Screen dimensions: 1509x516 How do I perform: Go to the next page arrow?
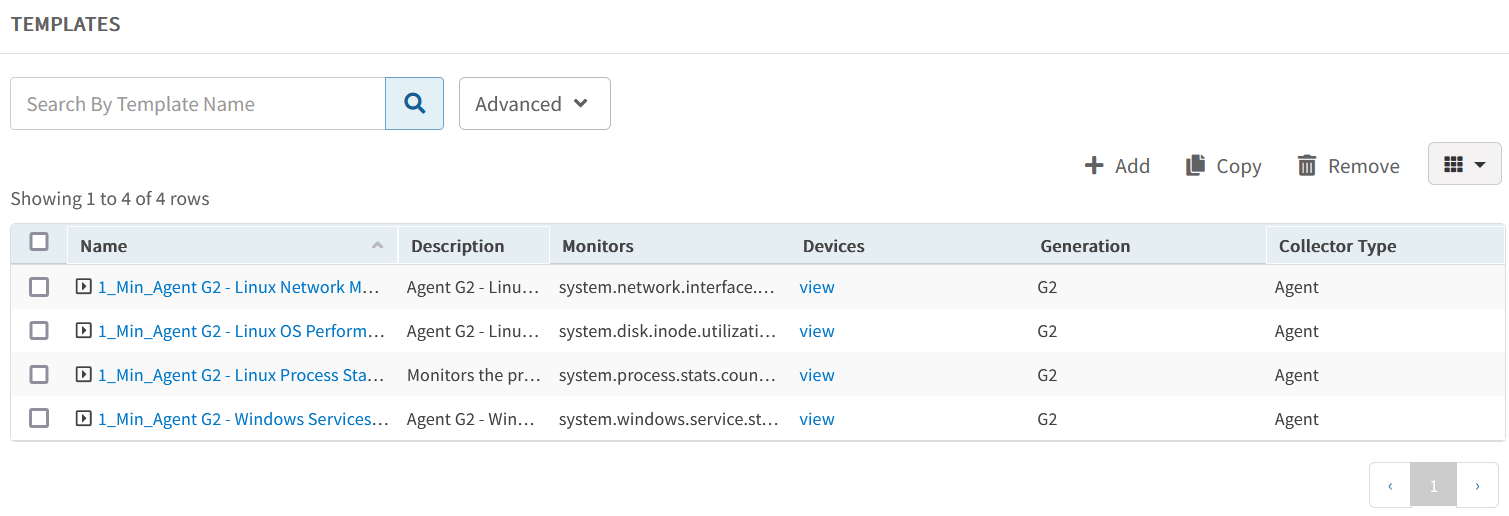[x=1477, y=486]
